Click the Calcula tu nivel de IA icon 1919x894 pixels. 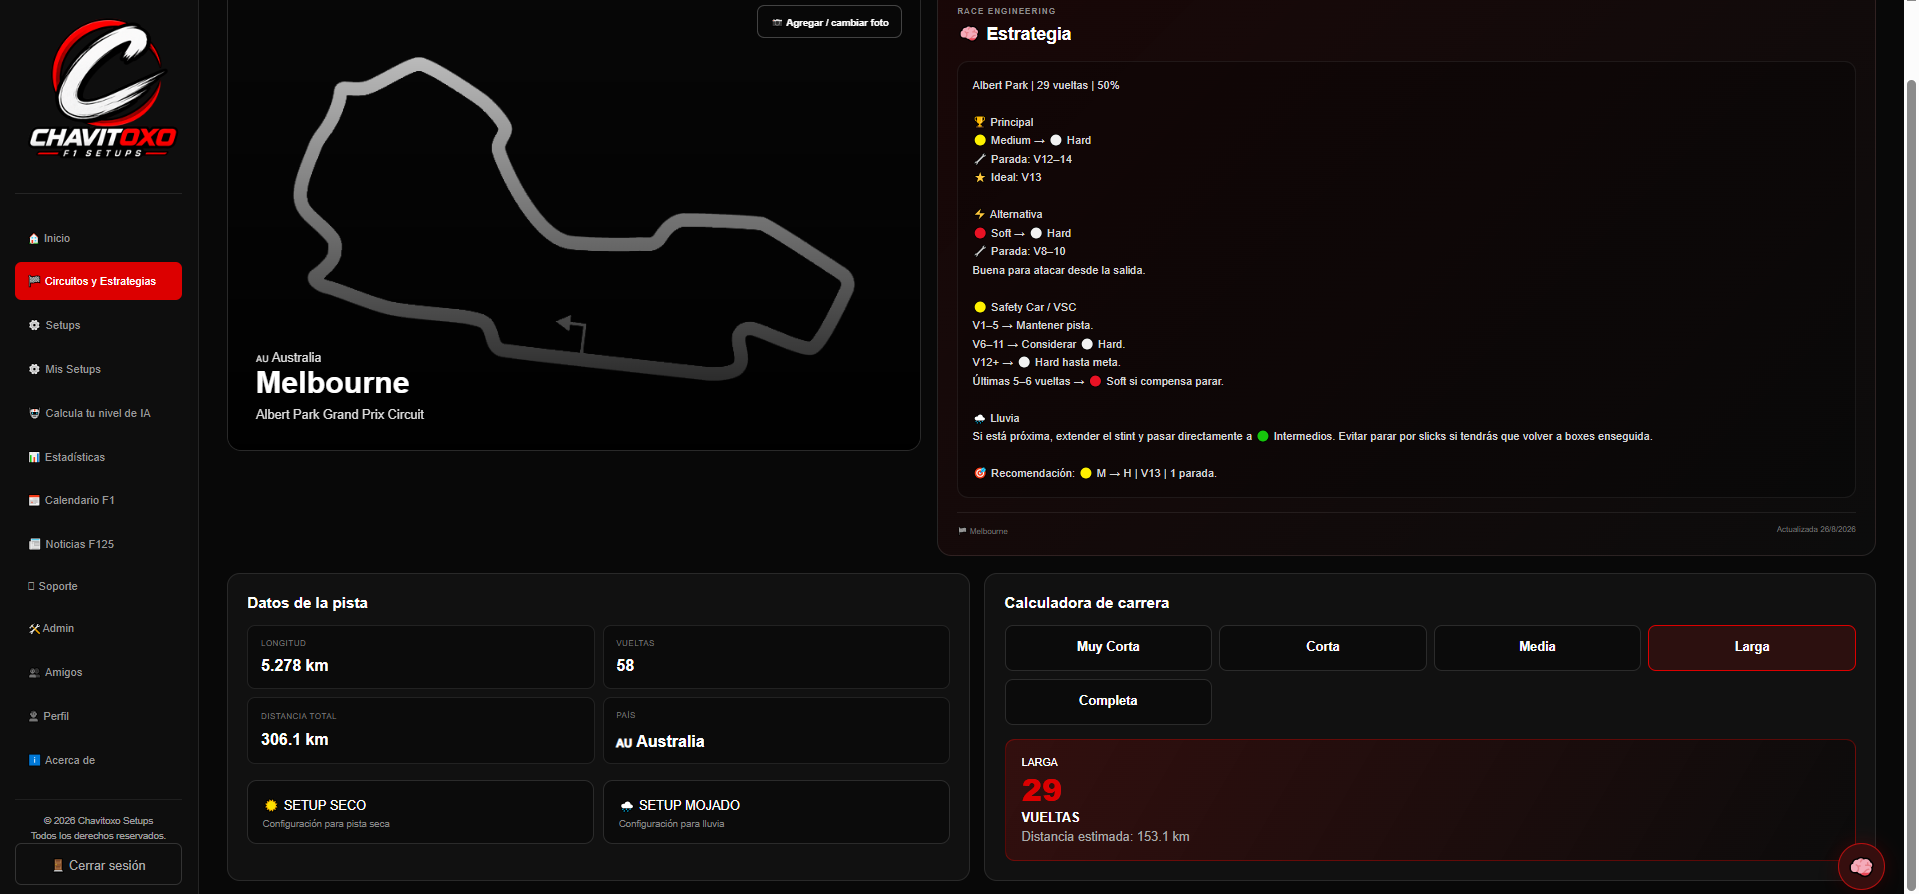pyautogui.click(x=34, y=413)
